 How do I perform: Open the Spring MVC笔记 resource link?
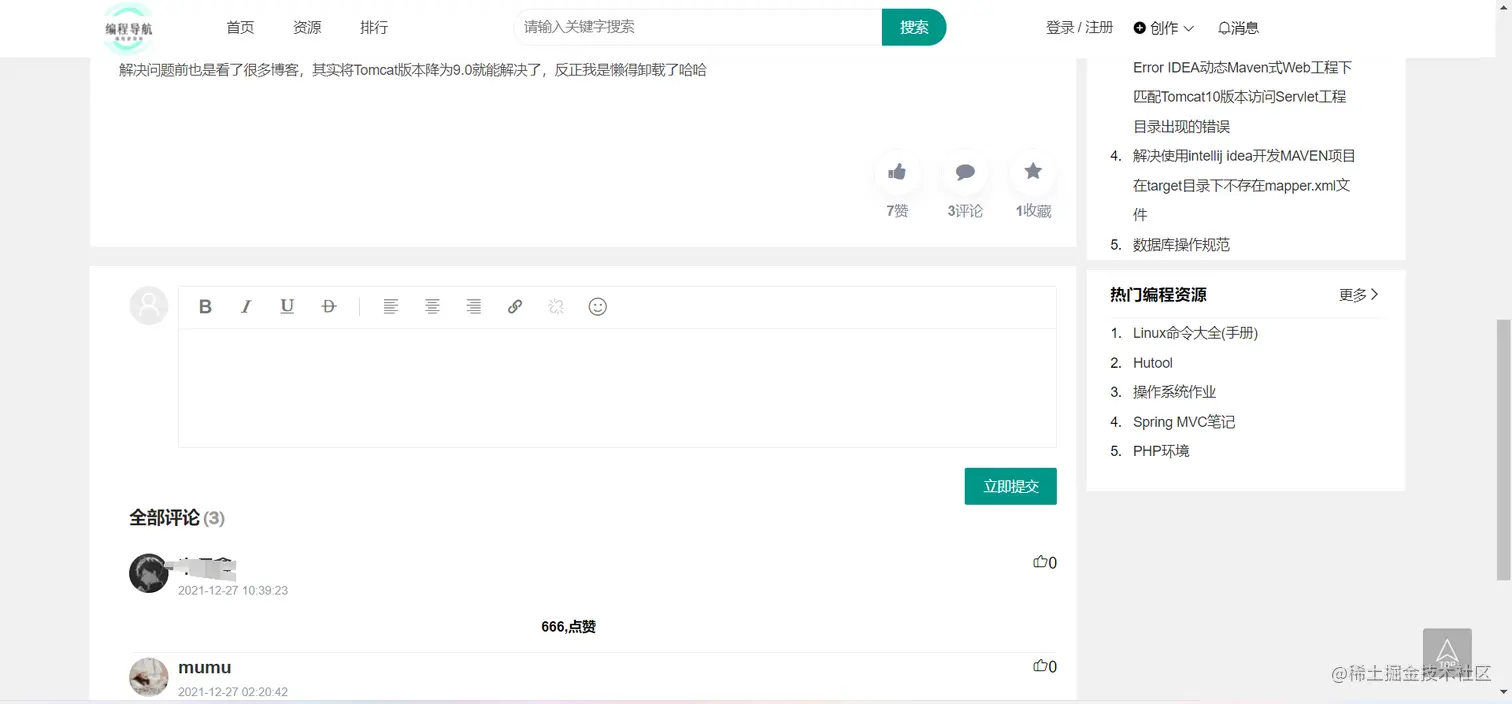pyautogui.click(x=1184, y=422)
